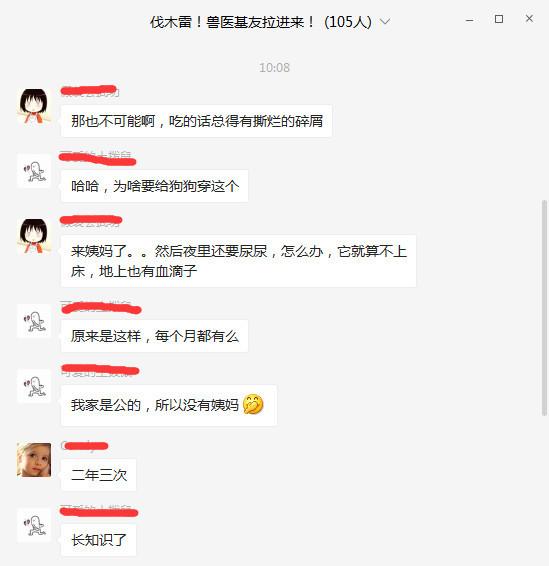Minimize the chat window
549x566 pixels.
point(469,20)
